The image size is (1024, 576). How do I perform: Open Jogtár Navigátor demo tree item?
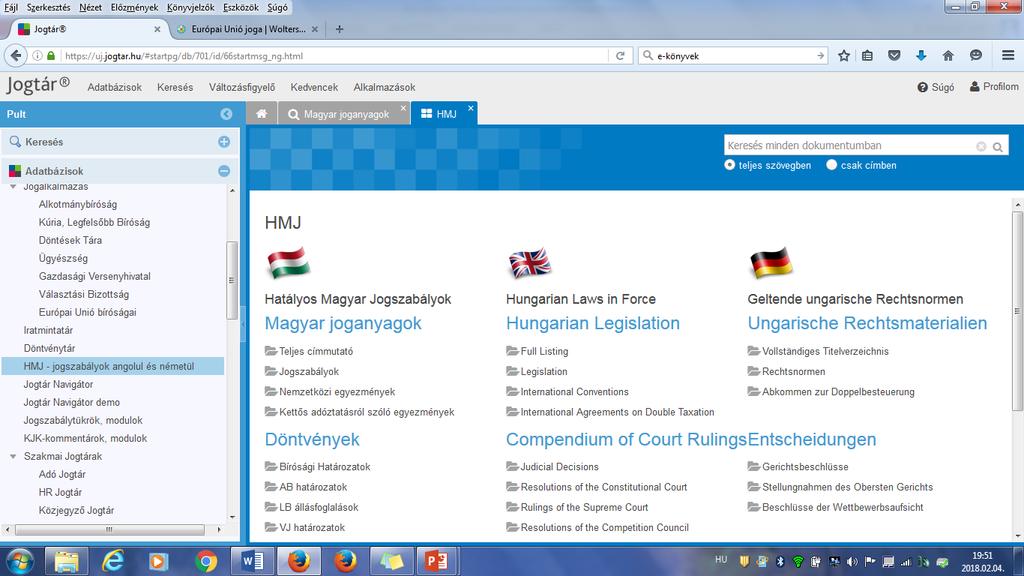pos(72,402)
